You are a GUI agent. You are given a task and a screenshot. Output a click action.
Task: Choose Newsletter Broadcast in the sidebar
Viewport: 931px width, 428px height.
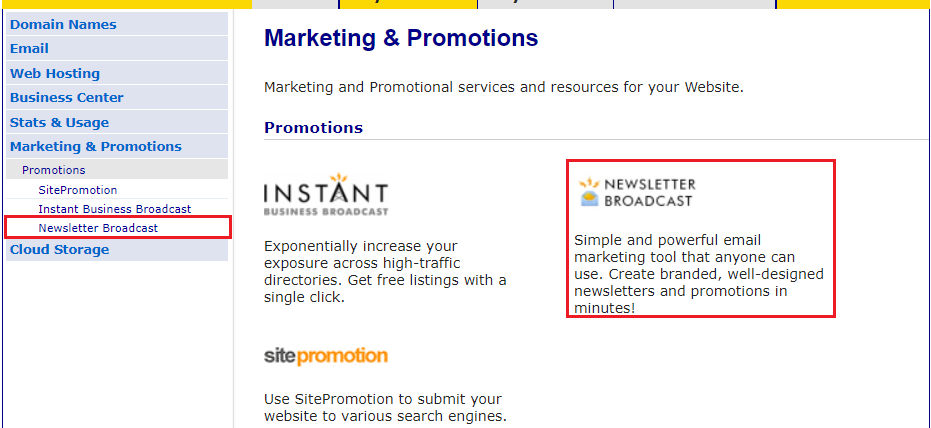pos(98,228)
